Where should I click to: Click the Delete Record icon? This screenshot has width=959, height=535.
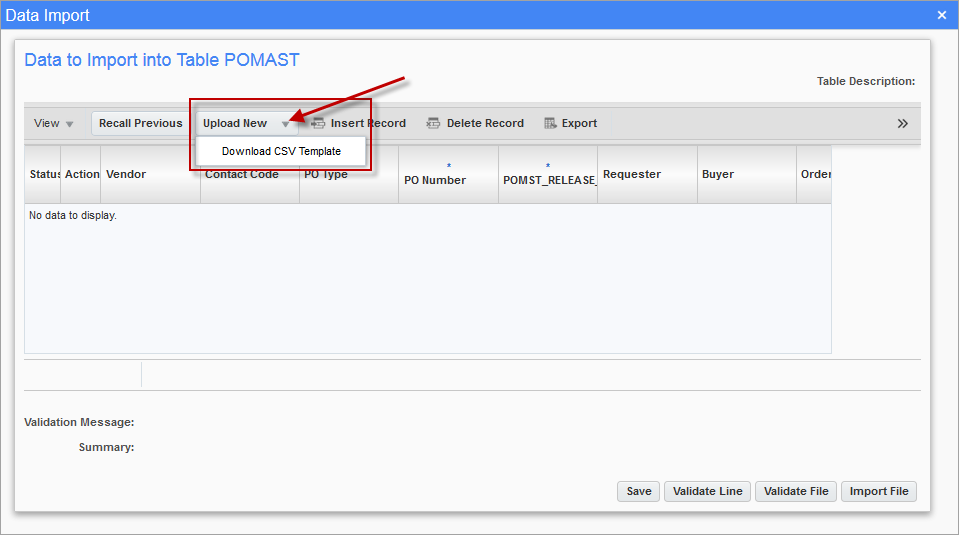click(433, 124)
